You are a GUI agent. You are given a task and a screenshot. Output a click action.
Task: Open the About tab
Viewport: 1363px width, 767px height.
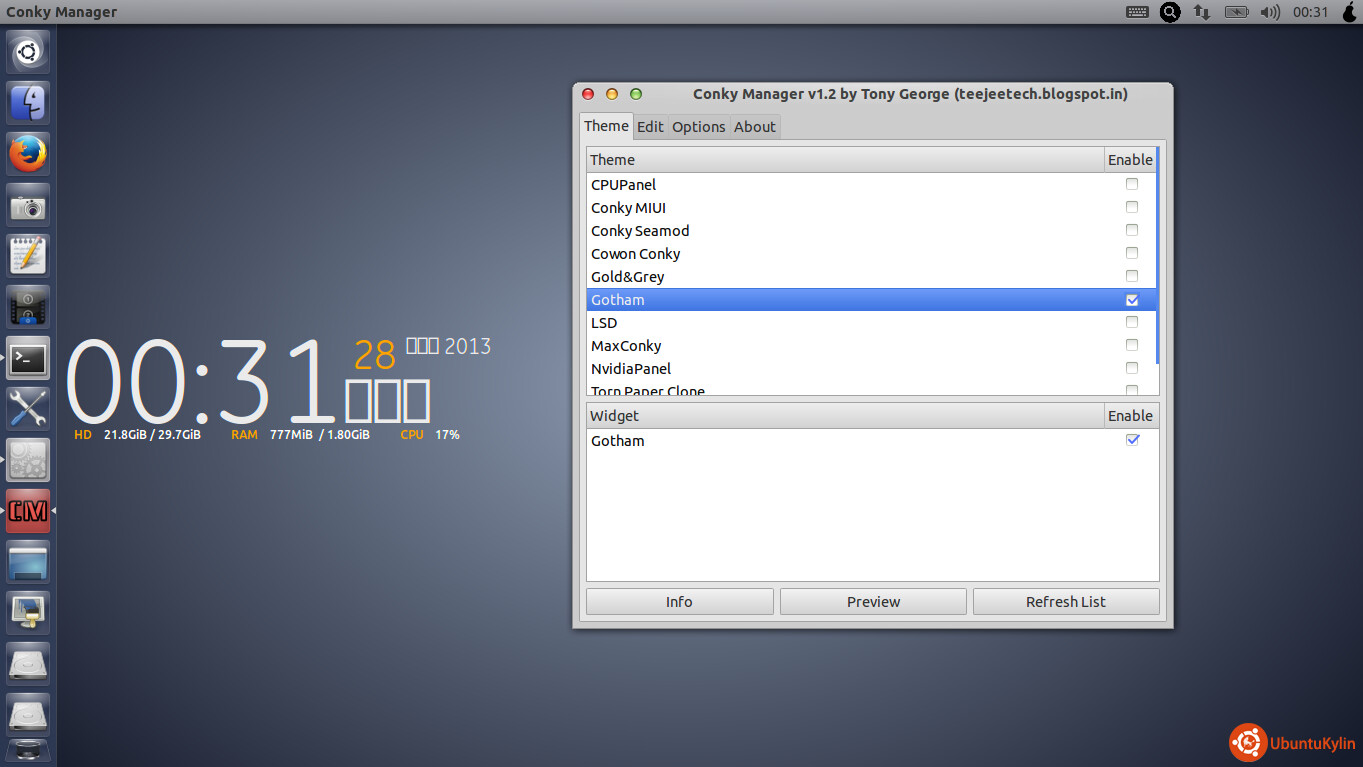(x=754, y=127)
